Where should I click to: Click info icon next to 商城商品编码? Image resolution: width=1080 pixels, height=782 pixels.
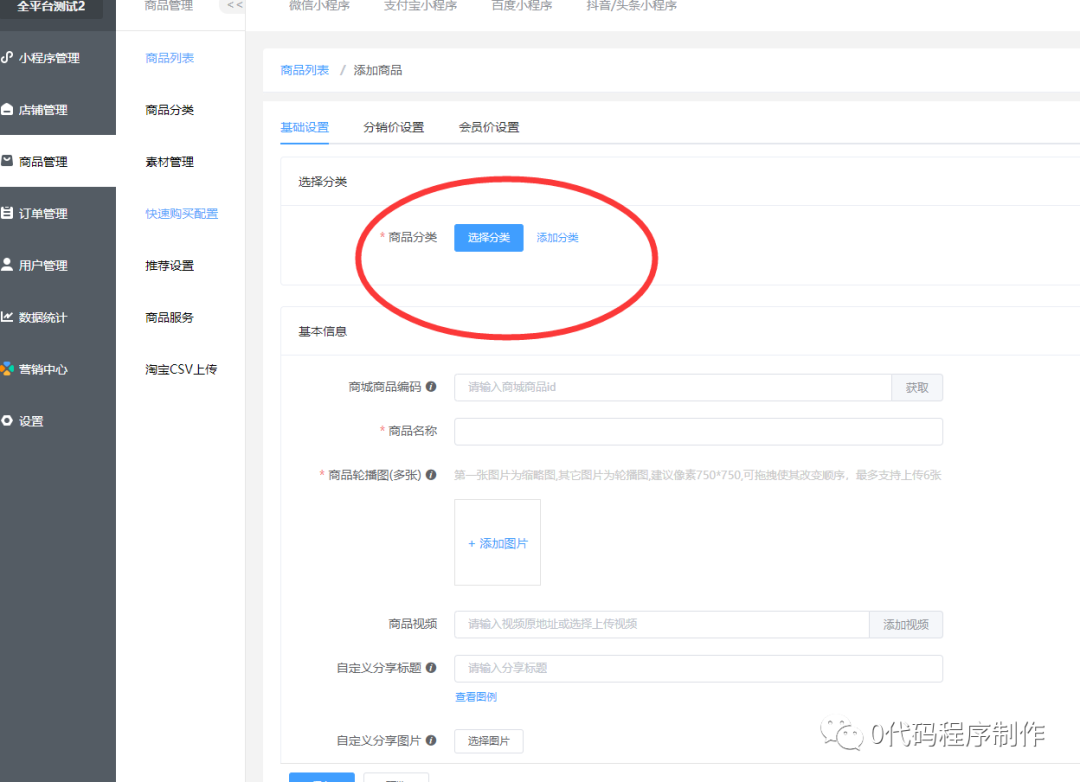point(431,387)
